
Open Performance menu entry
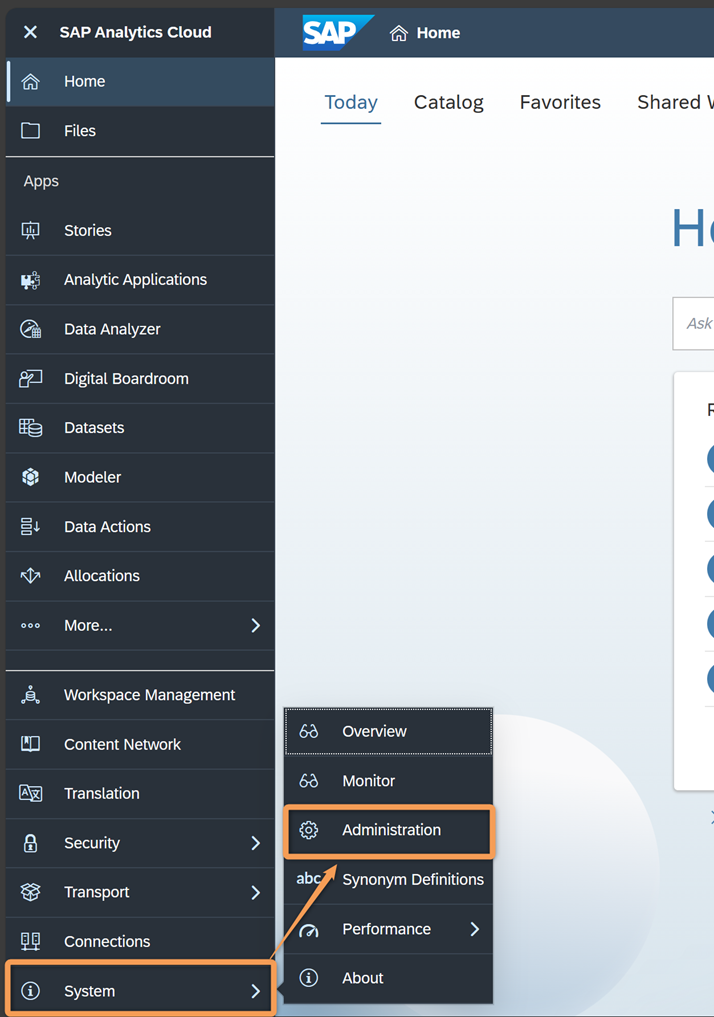[x=388, y=929]
